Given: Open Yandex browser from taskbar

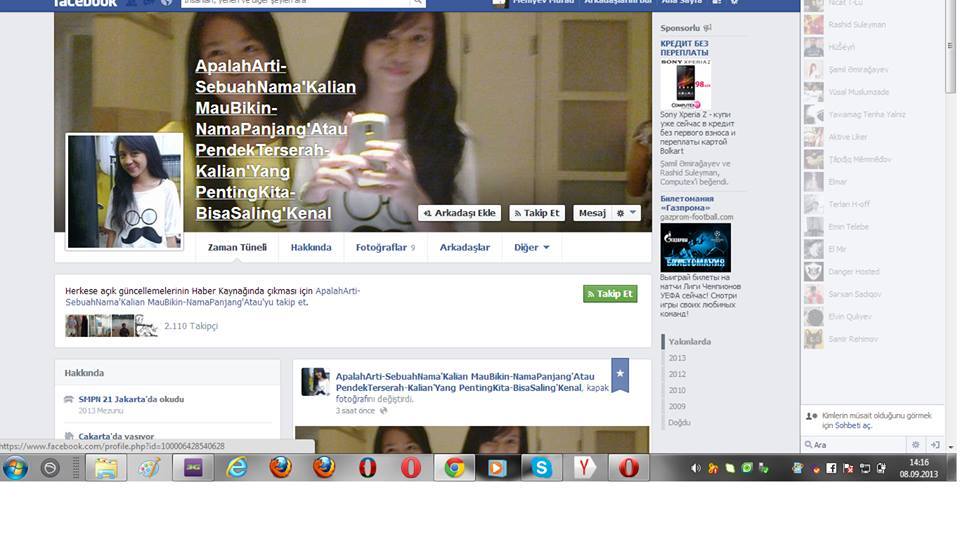Looking at the screenshot, I should pos(584,469).
